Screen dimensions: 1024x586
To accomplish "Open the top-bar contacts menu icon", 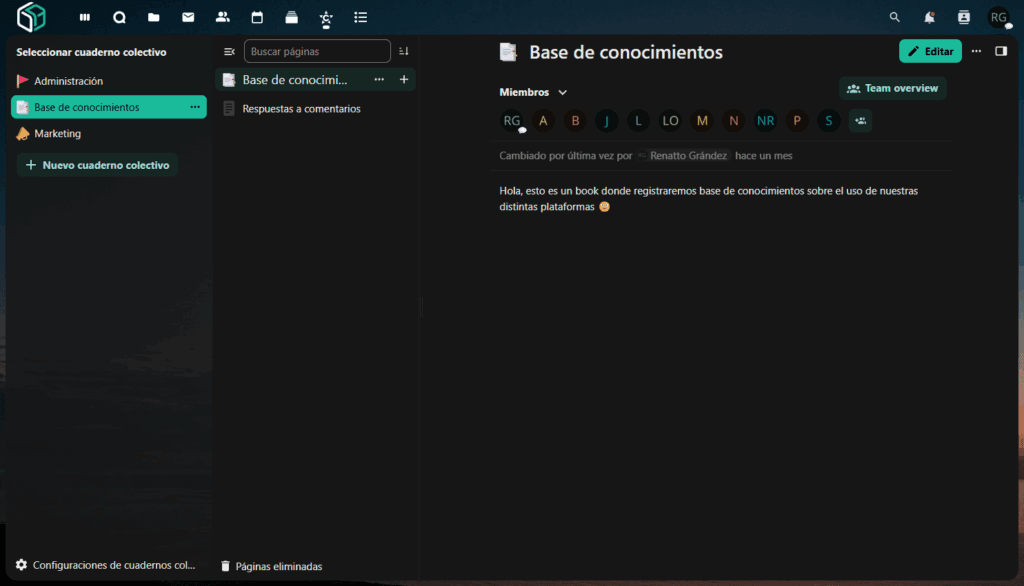I will (x=964, y=17).
